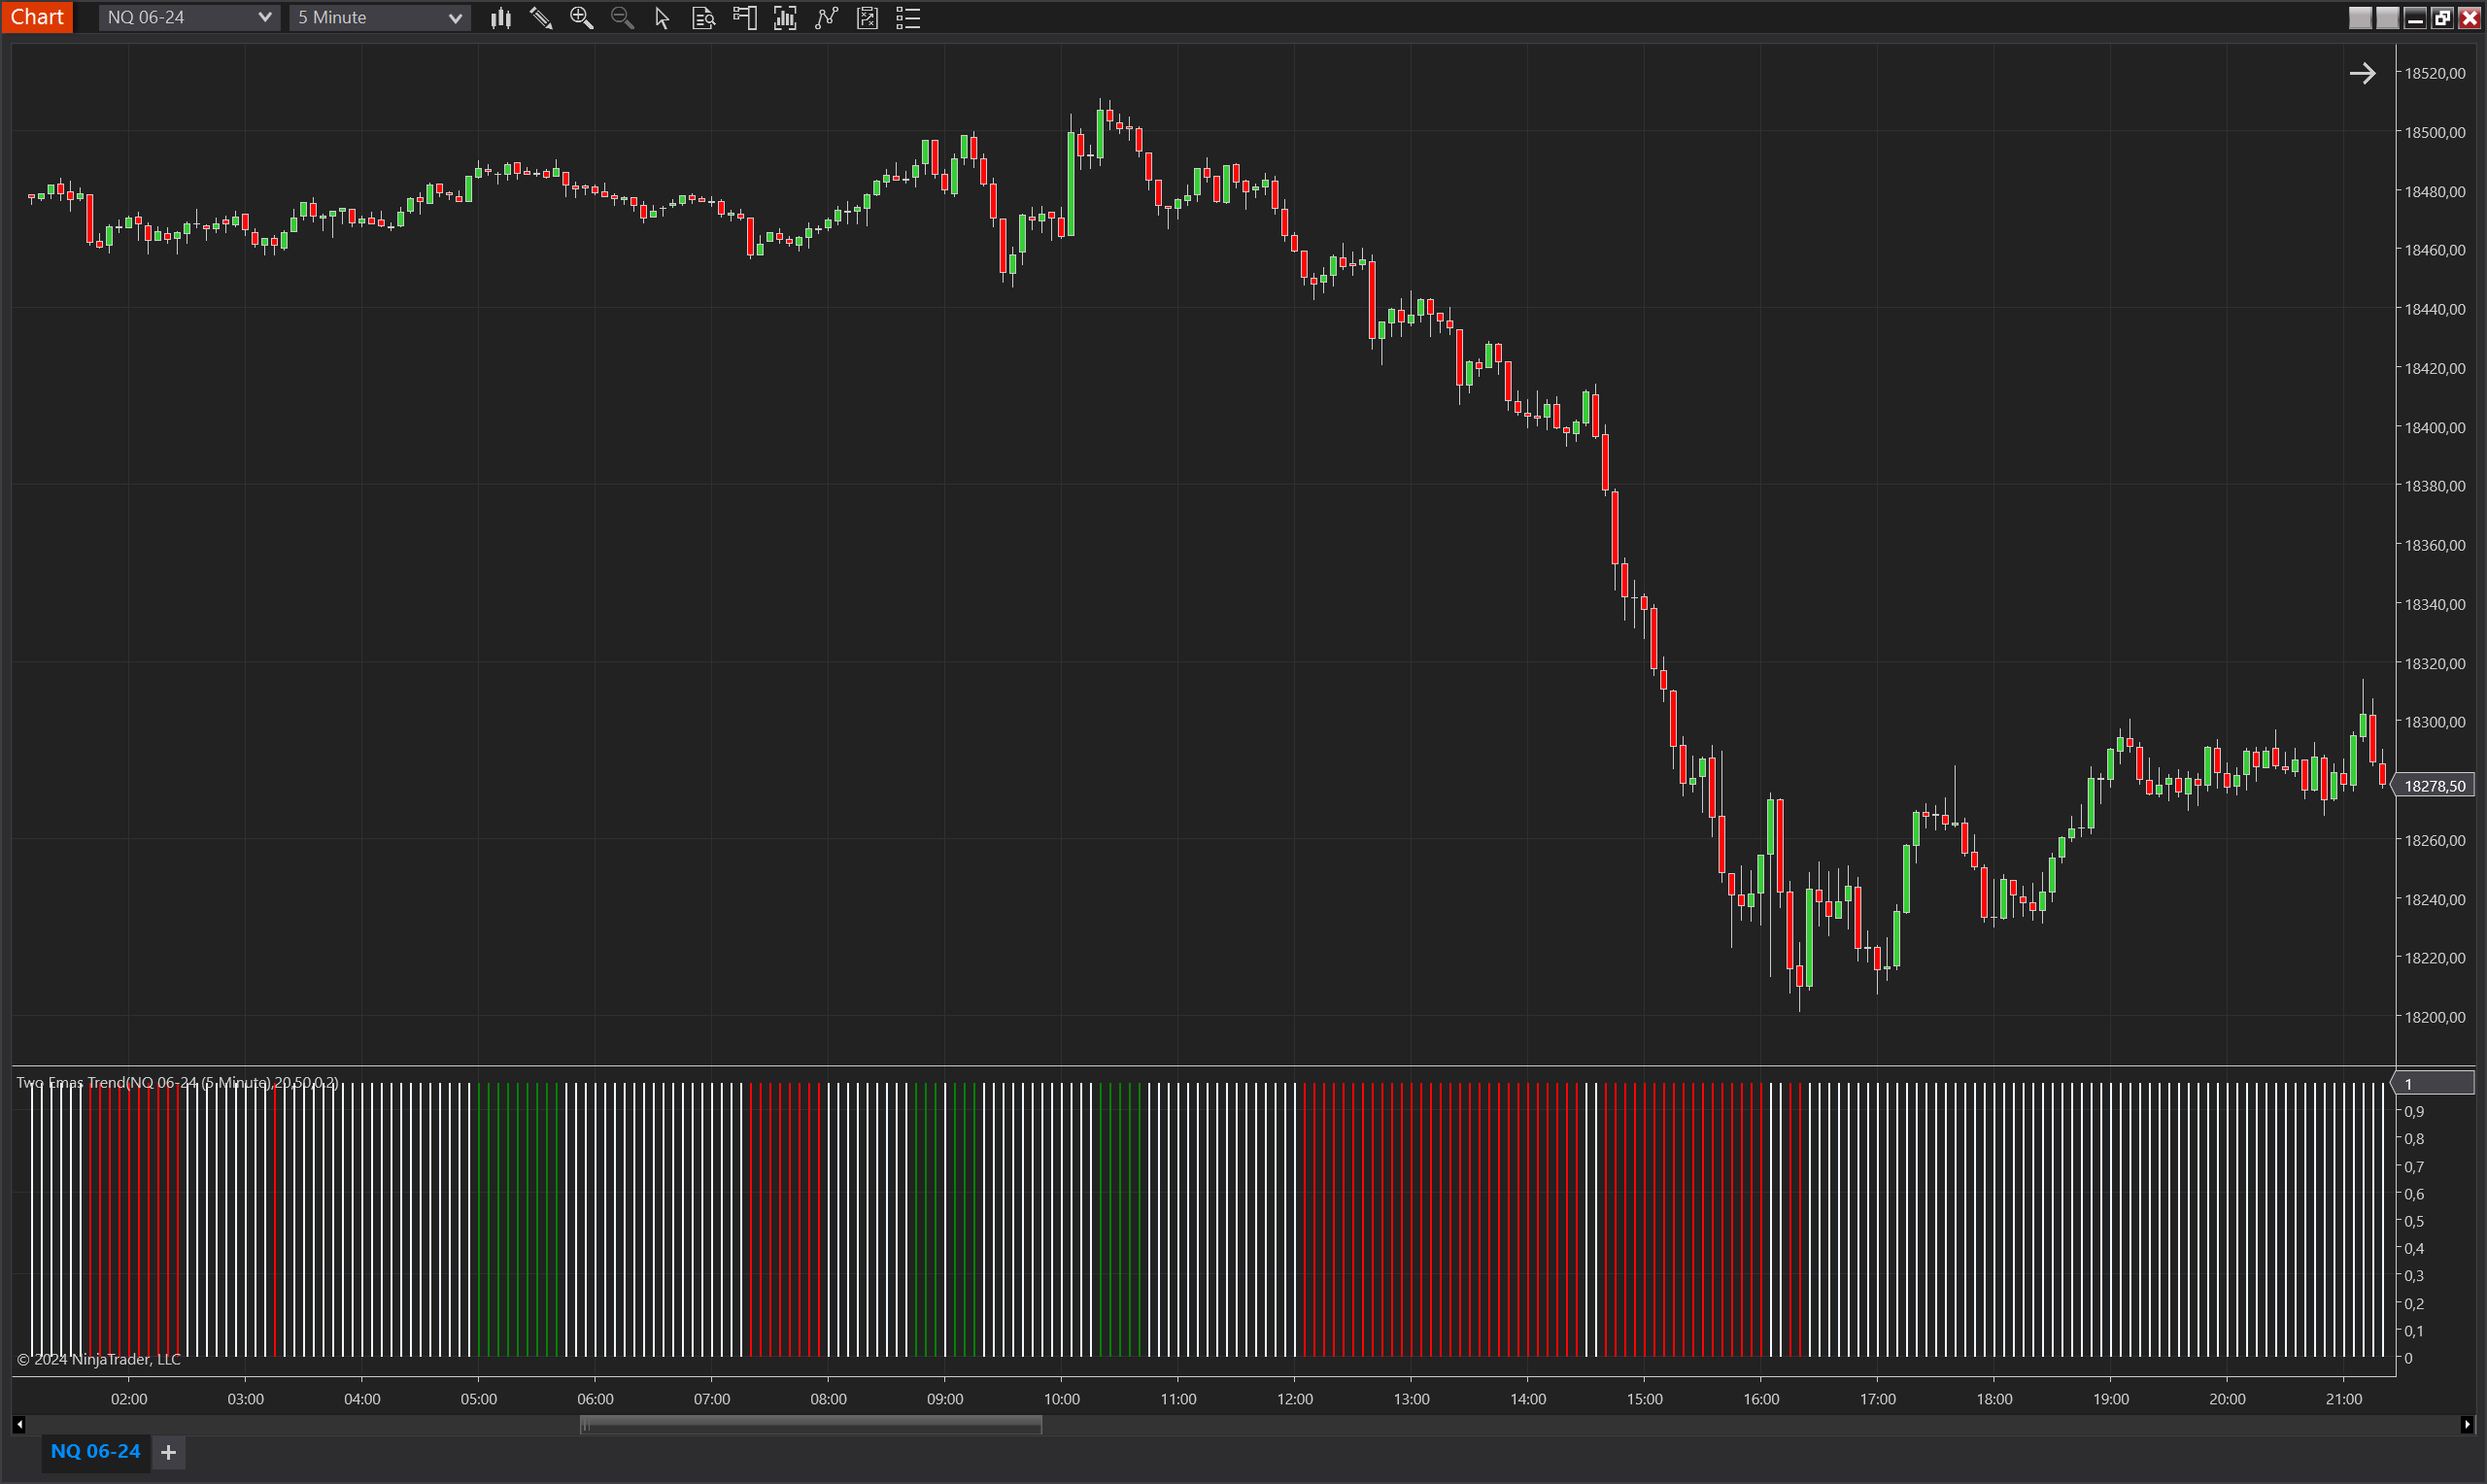
Task: Click the 21:00 time axis label
Action: tap(2344, 1399)
